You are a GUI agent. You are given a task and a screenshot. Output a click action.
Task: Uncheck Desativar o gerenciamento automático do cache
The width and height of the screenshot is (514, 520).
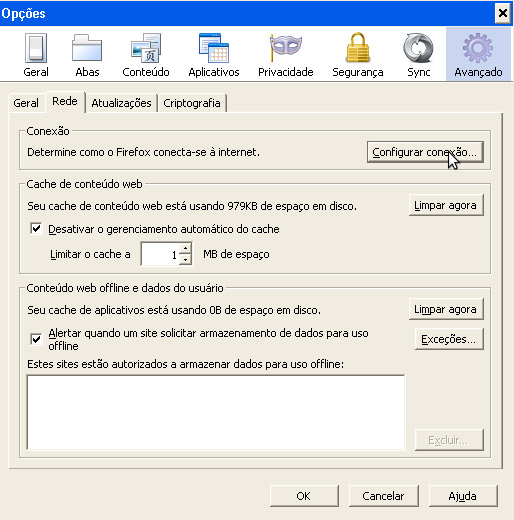[x=36, y=229]
